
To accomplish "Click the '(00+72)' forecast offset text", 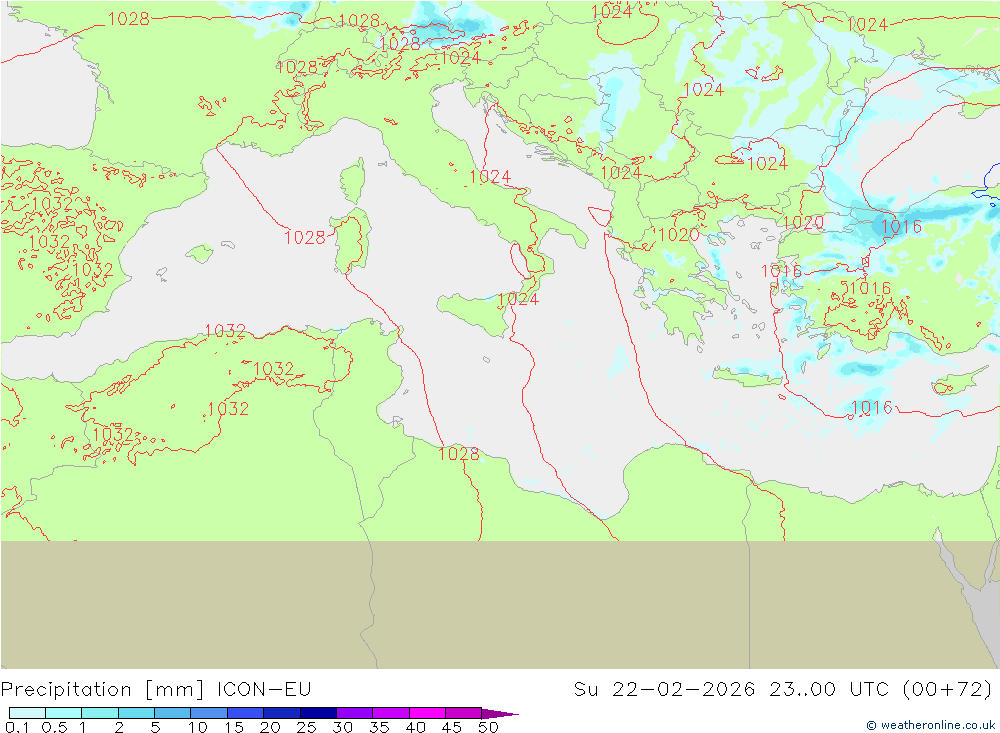I will pyautogui.click(x=948, y=690).
